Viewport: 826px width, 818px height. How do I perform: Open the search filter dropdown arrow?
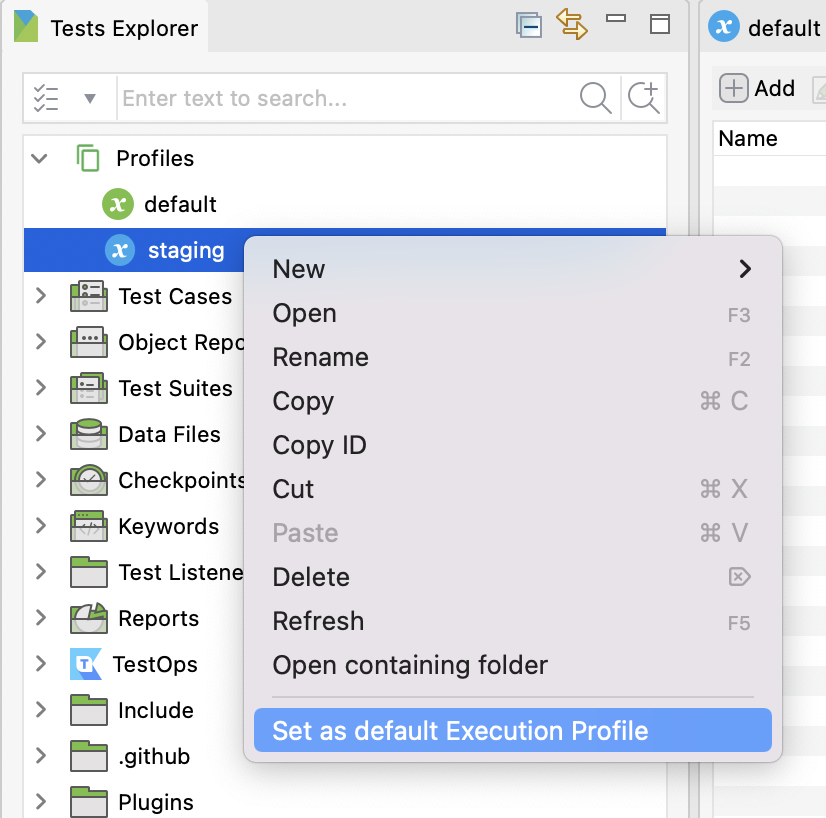[x=90, y=99]
